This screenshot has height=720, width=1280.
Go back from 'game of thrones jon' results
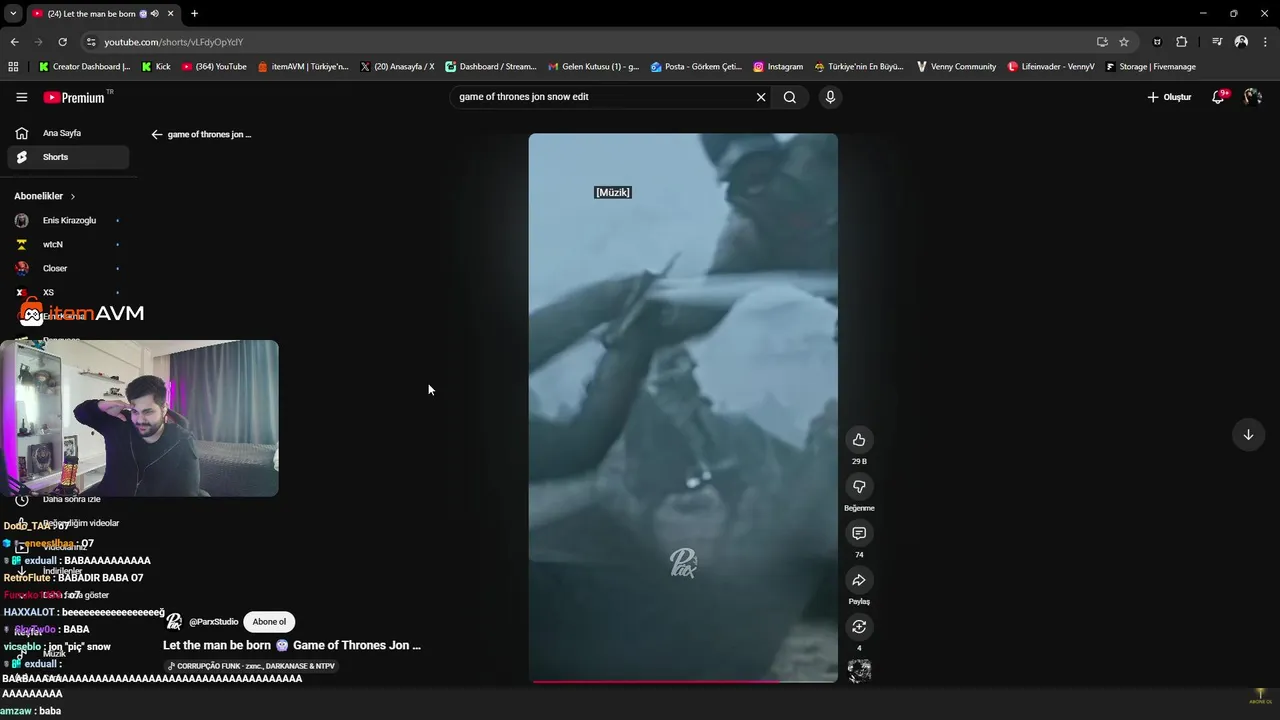[x=157, y=134]
